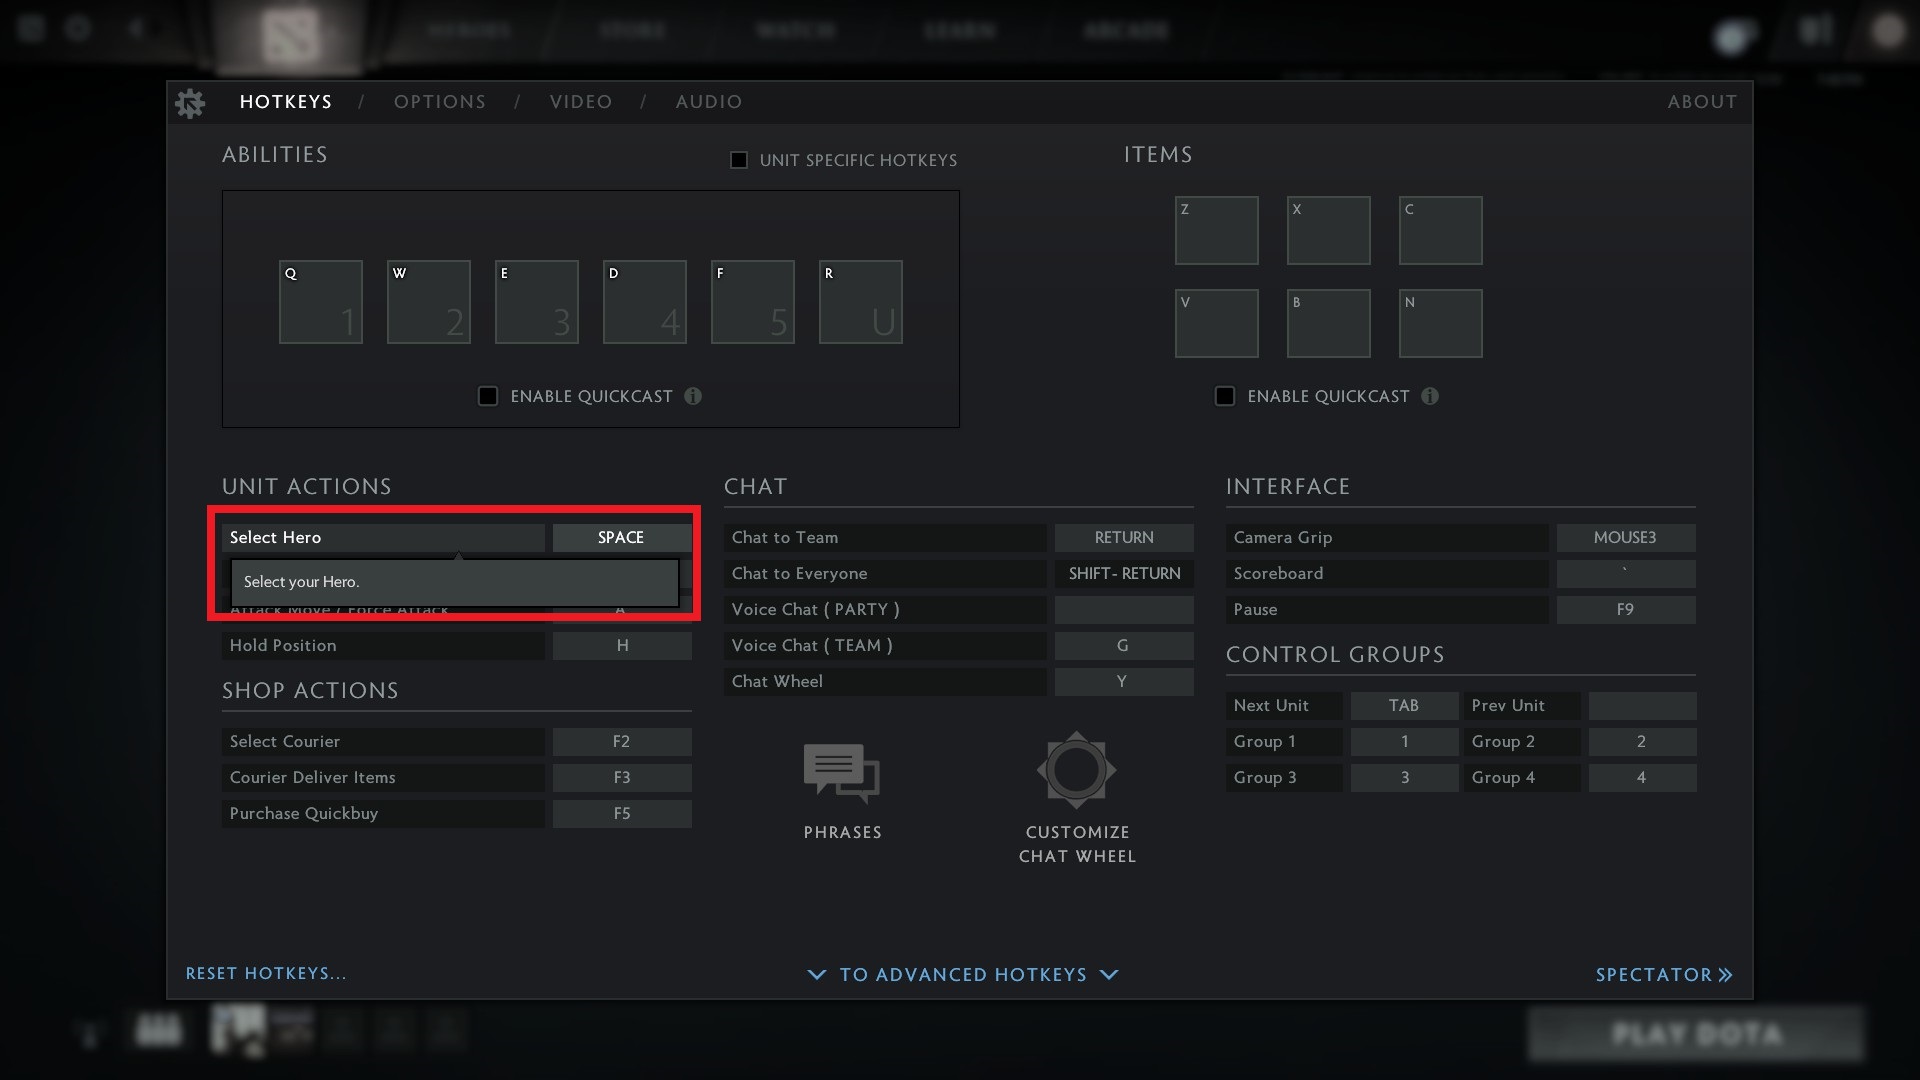The height and width of the screenshot is (1080, 1920).
Task: Expand To Advanced Hotkeys section
Action: [962, 974]
